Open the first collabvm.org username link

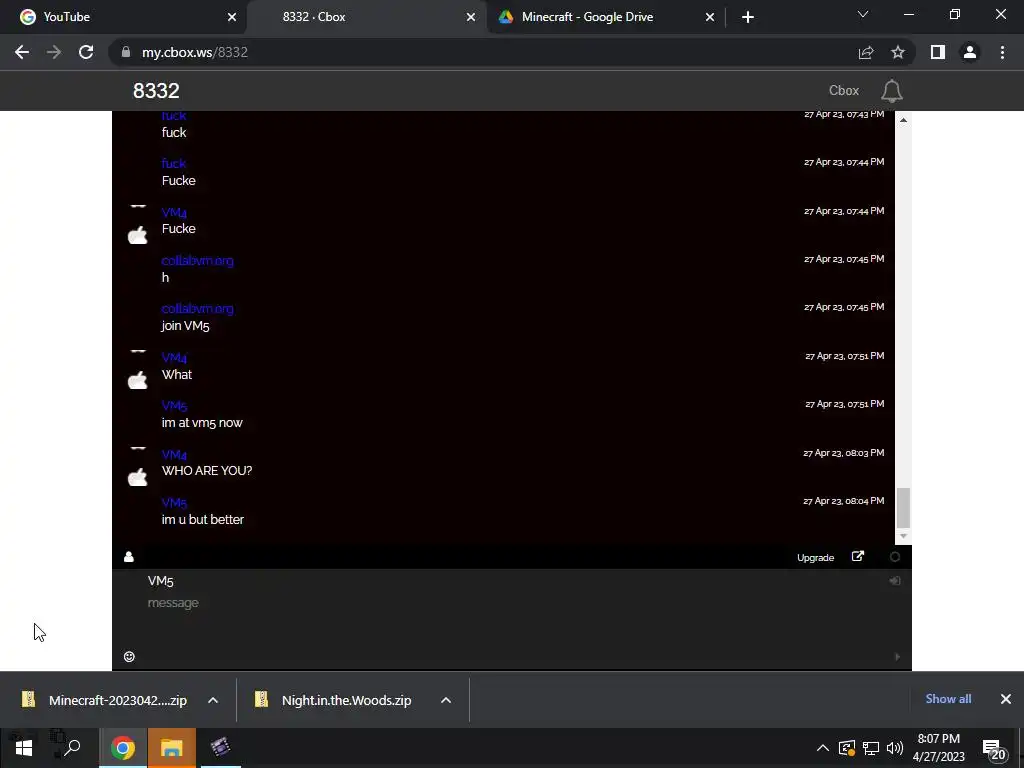(x=197, y=261)
